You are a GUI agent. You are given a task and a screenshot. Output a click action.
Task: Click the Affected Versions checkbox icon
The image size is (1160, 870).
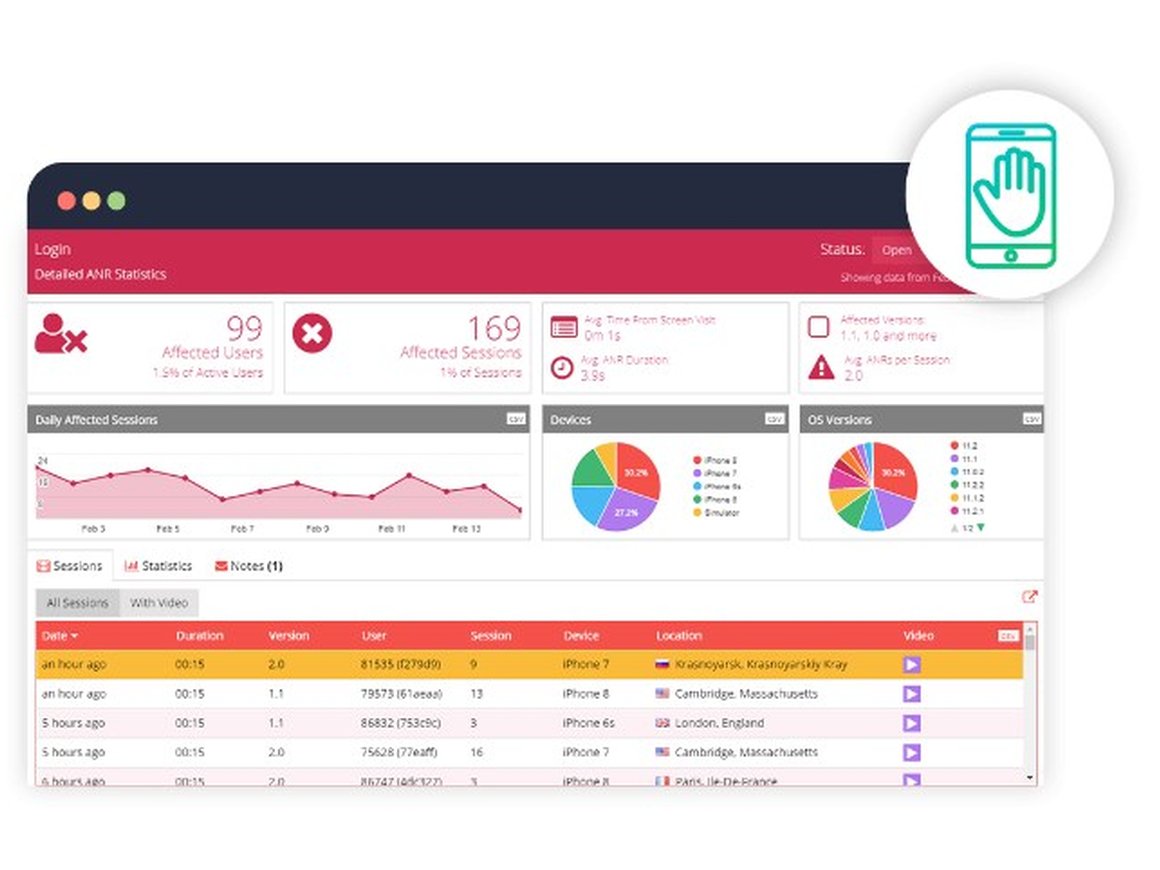(819, 327)
